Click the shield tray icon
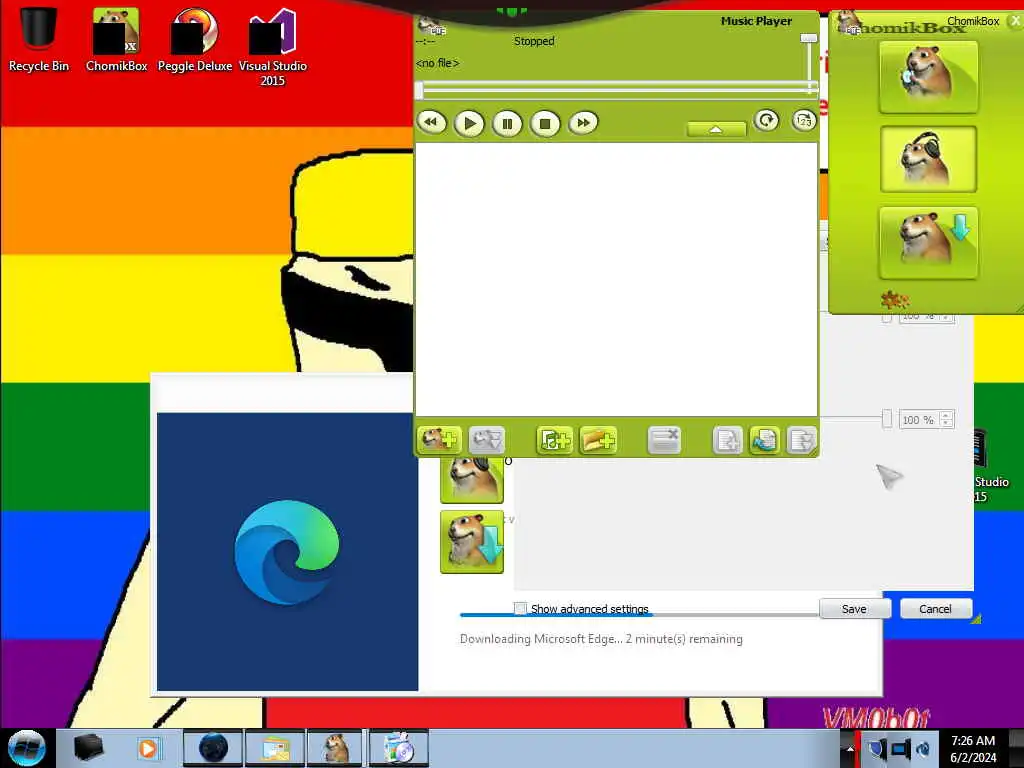The height and width of the screenshot is (768, 1024). 877,748
